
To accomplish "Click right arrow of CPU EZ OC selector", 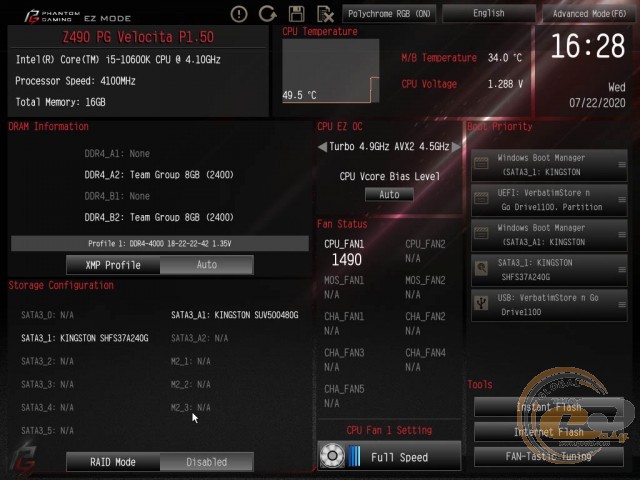I will [x=456, y=147].
